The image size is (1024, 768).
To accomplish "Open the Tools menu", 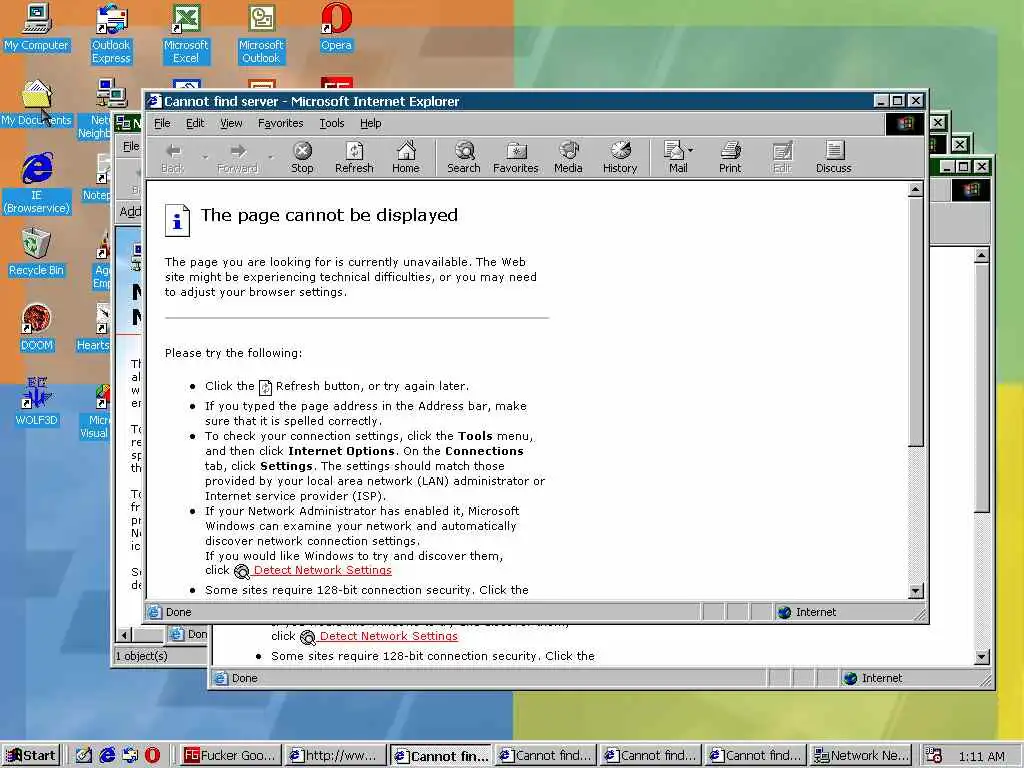I will [332, 123].
